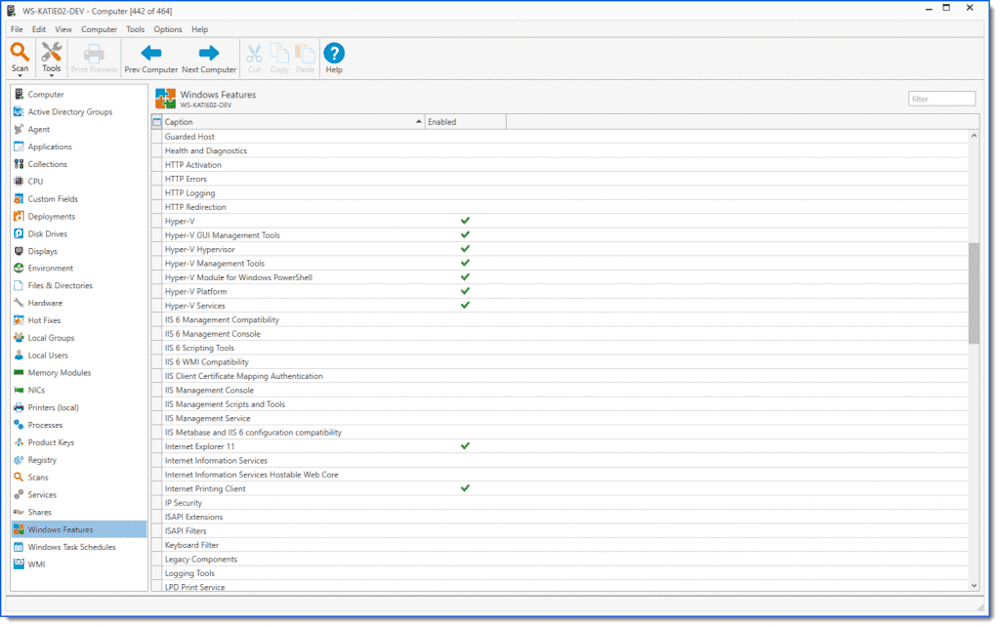1000x627 pixels.
Task: Select Active Directory Groups icon in sidebar
Action: pos(18,112)
